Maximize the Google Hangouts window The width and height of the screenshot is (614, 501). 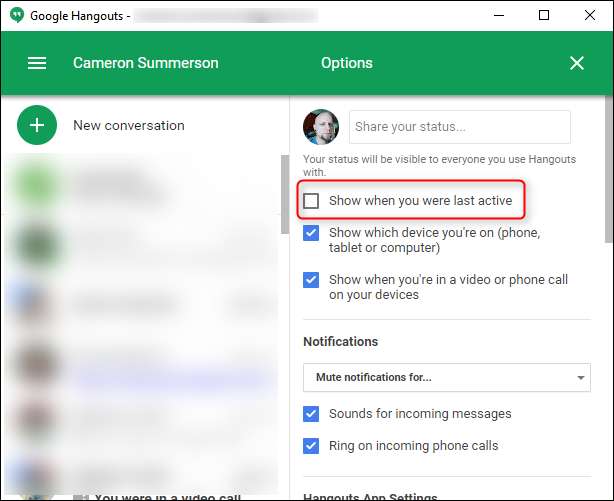click(x=544, y=15)
